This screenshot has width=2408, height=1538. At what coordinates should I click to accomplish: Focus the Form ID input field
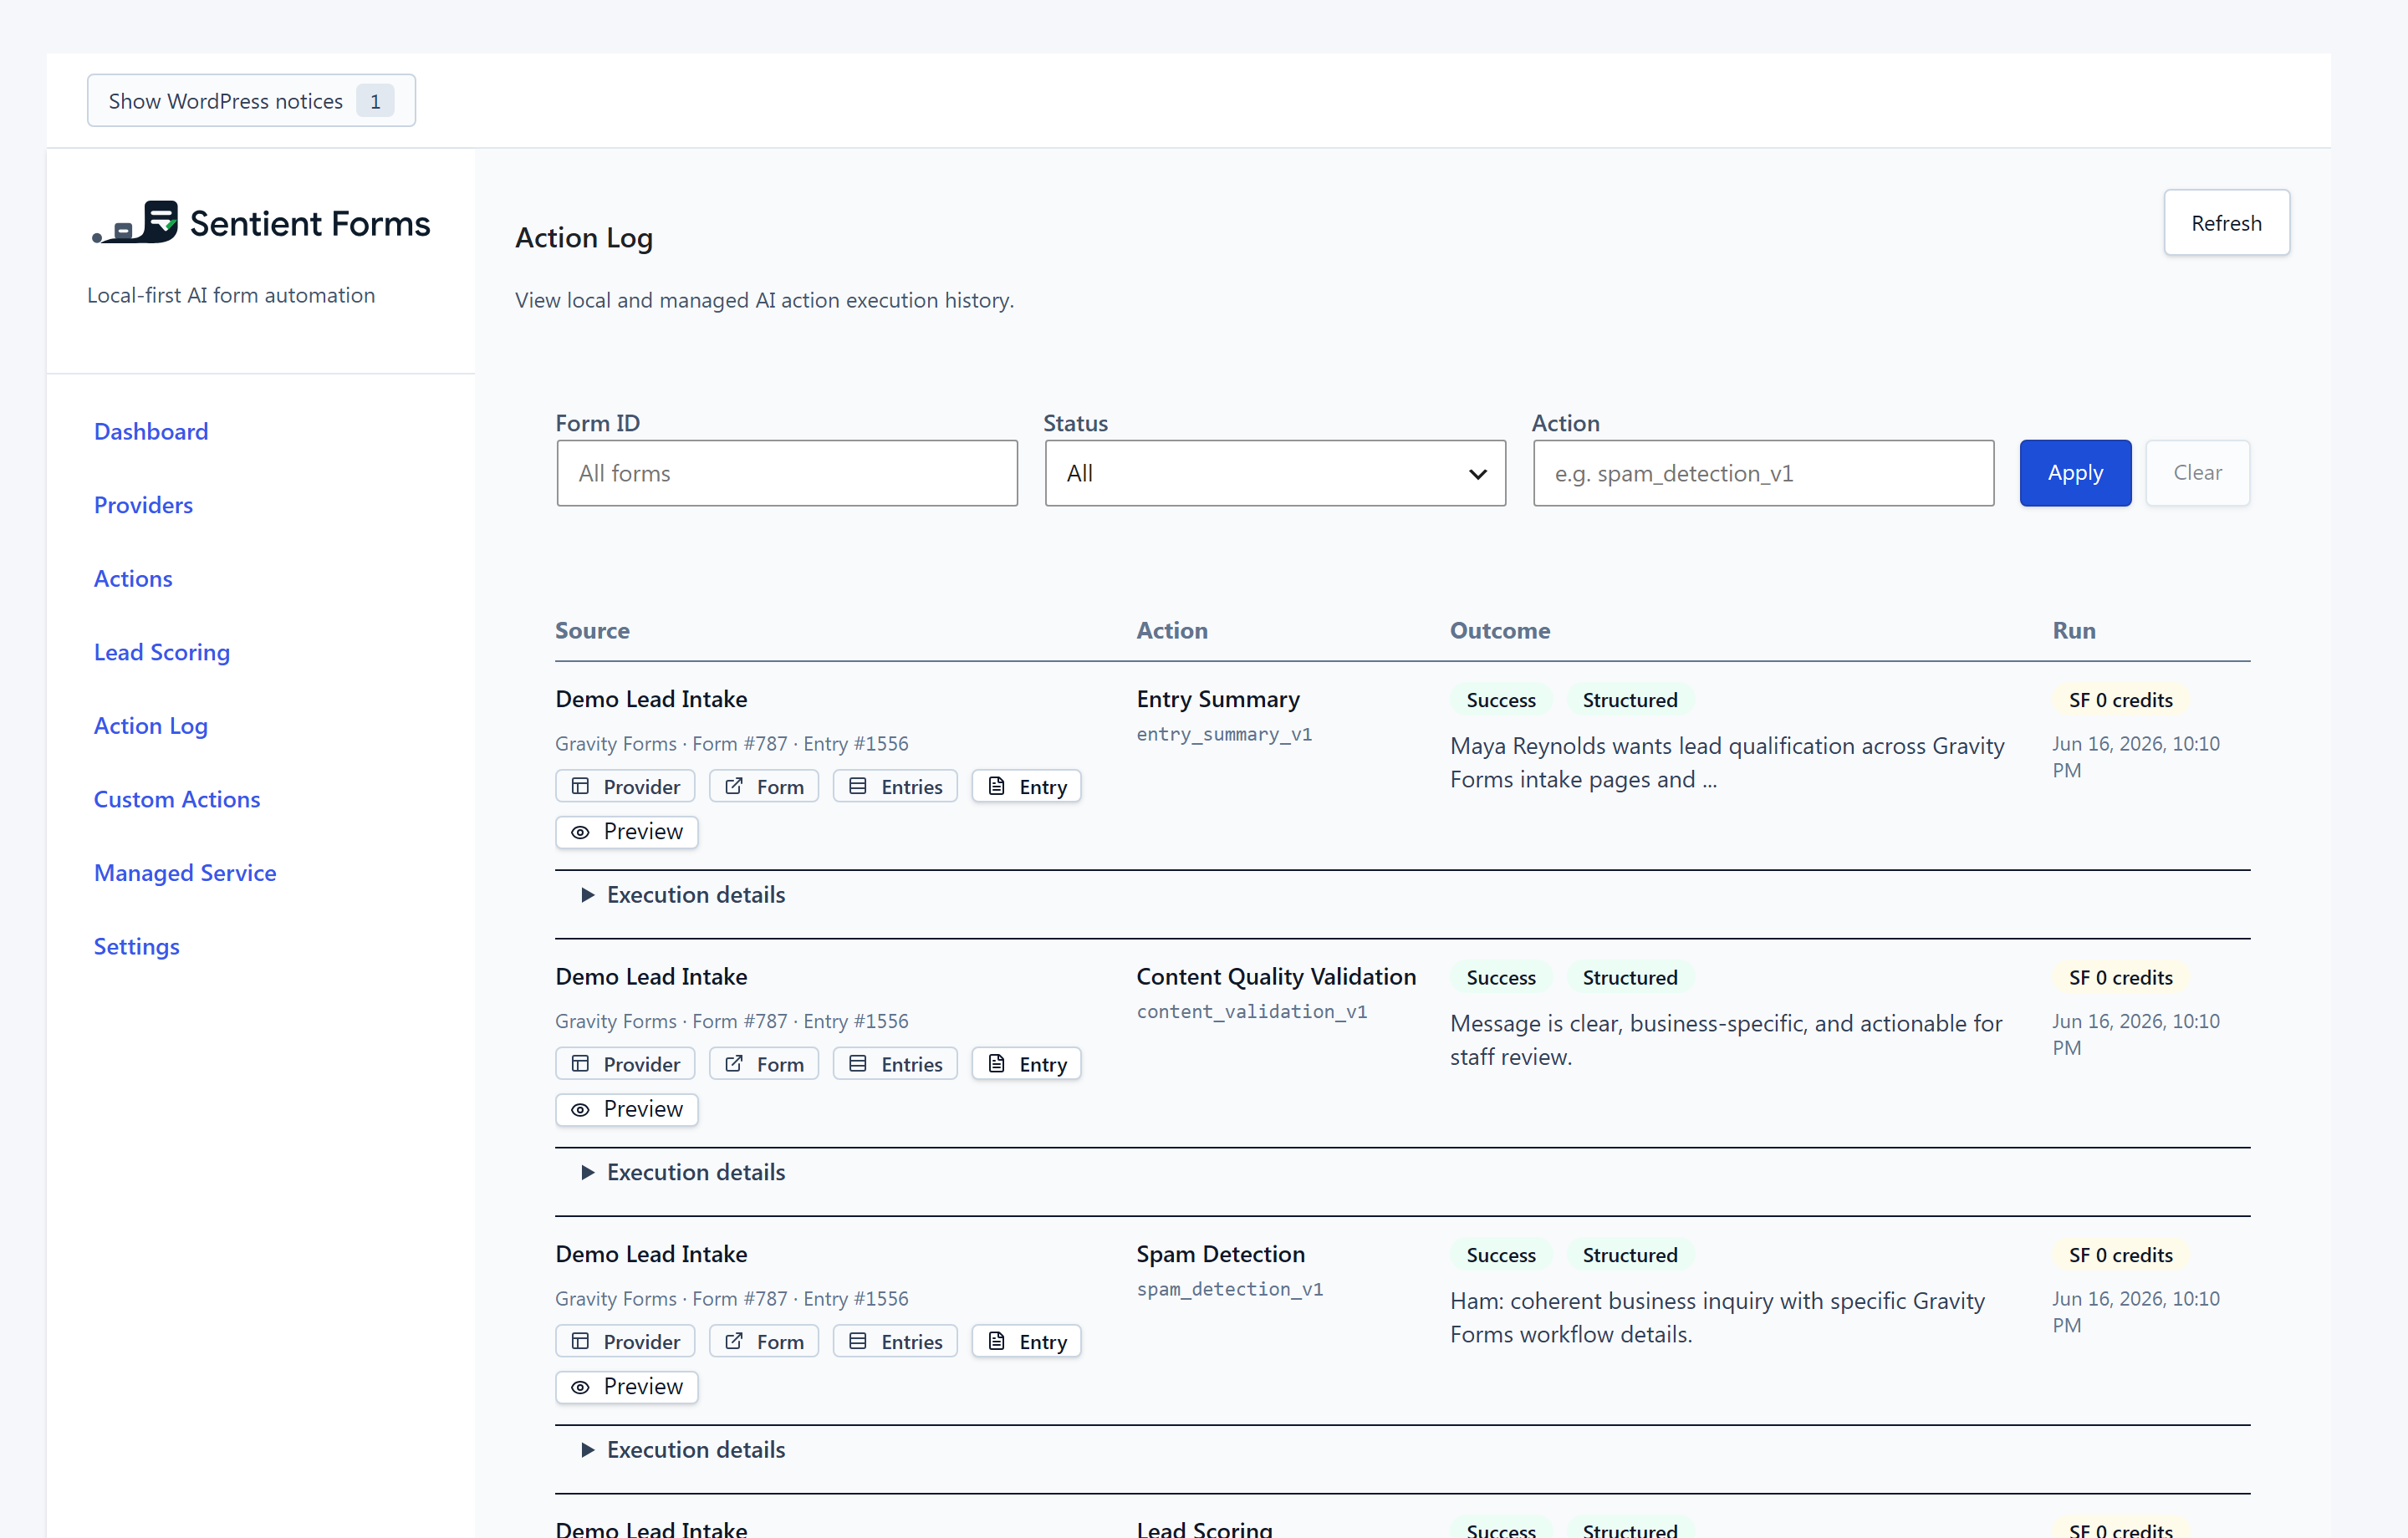tap(787, 473)
